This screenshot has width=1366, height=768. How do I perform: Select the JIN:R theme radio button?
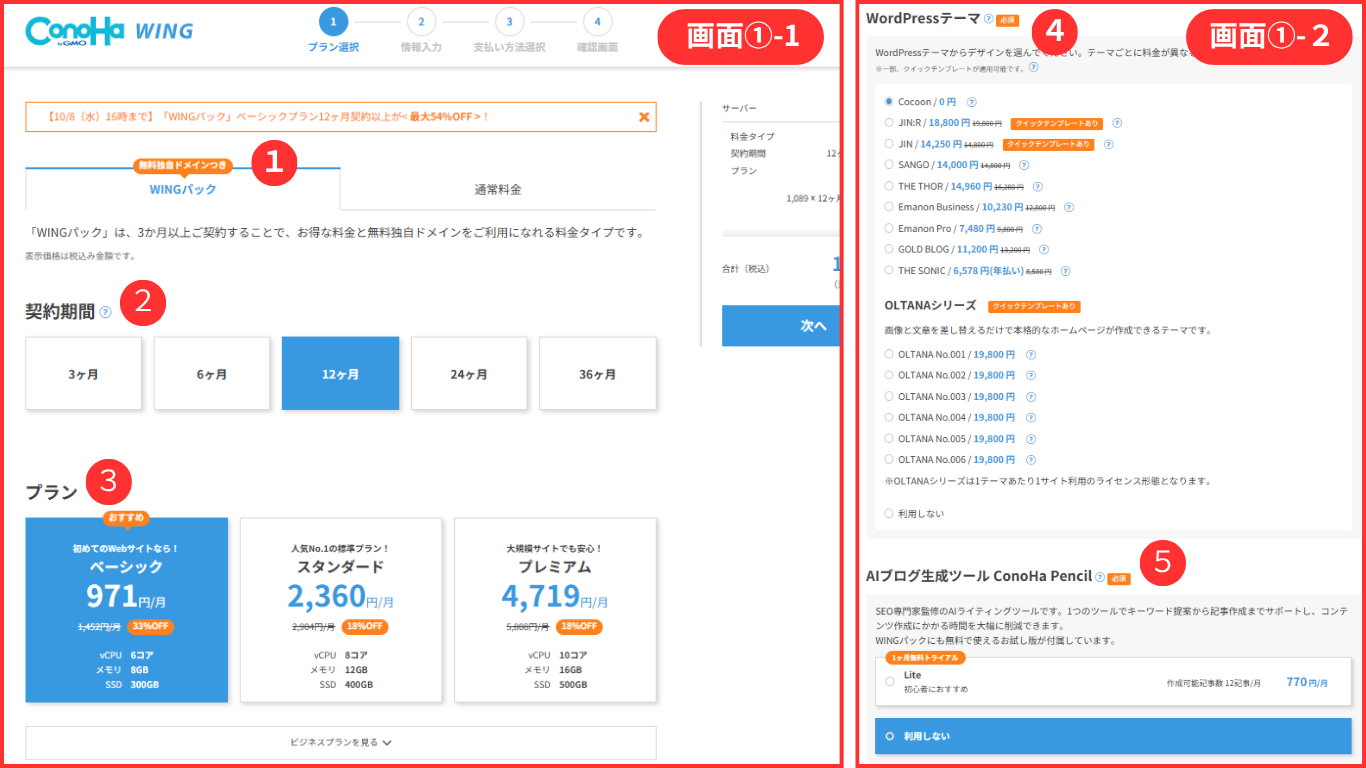[889, 123]
